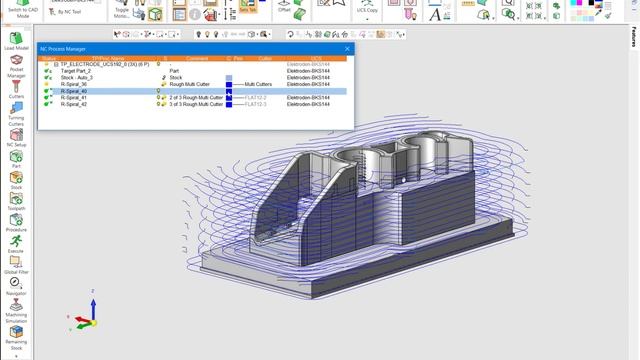Click the Multi Cutters cutter cell
The width and height of the screenshot is (640, 360).
(258, 84)
